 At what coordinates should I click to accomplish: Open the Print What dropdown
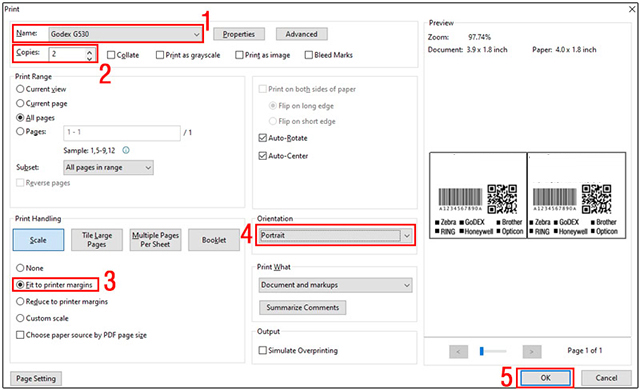[x=336, y=285]
